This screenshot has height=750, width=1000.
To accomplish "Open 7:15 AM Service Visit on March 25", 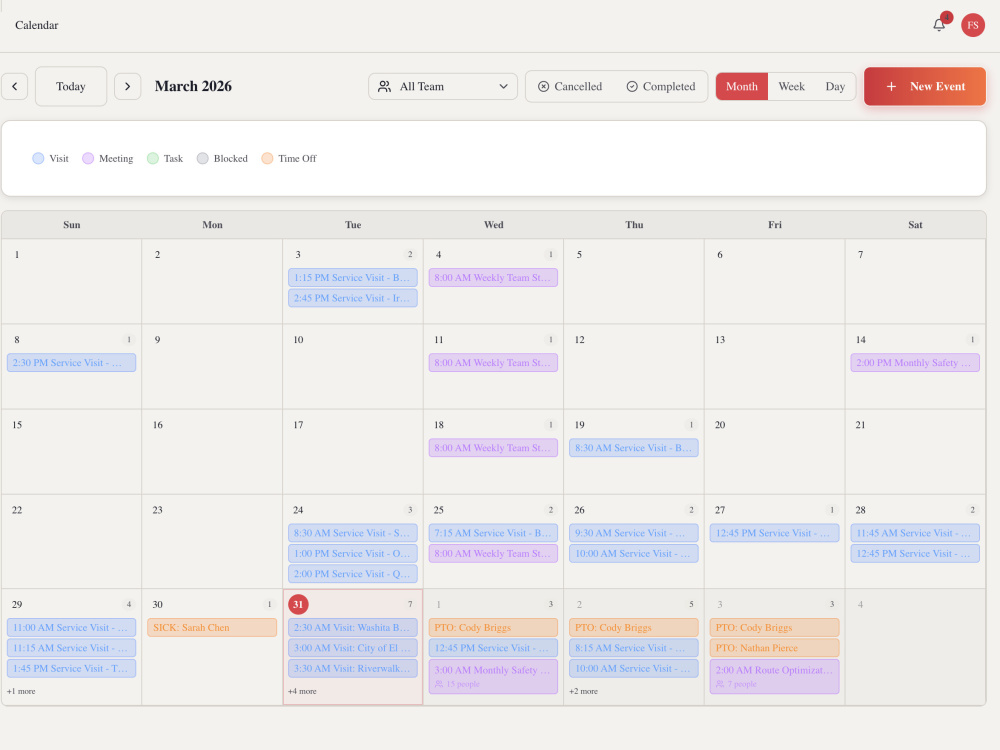I will tap(493, 533).
